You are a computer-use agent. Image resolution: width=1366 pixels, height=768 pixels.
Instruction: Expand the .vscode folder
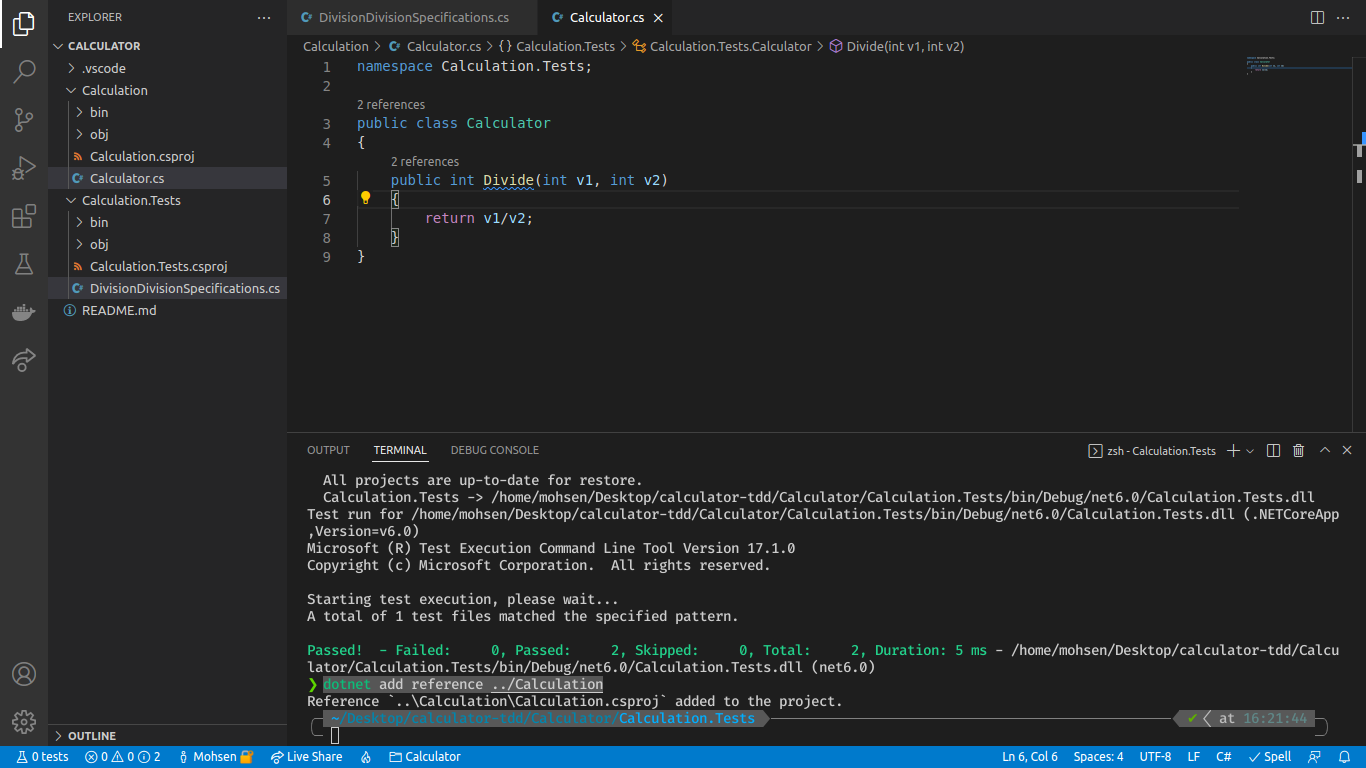(104, 68)
